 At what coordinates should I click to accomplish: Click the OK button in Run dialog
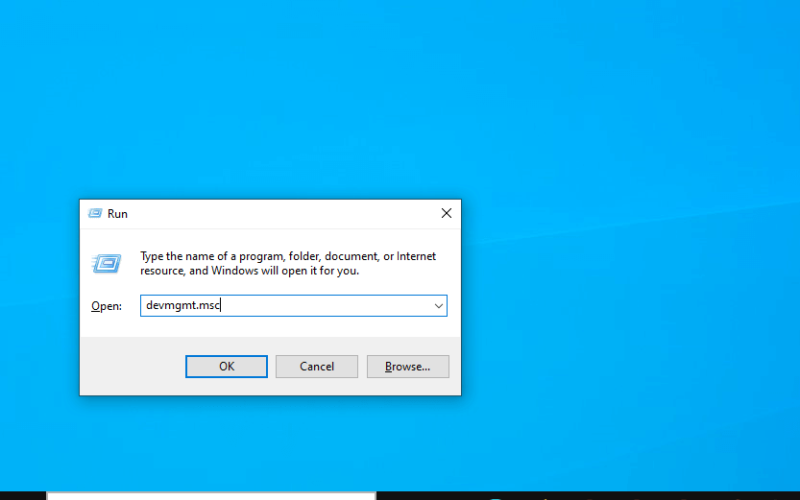click(x=226, y=366)
